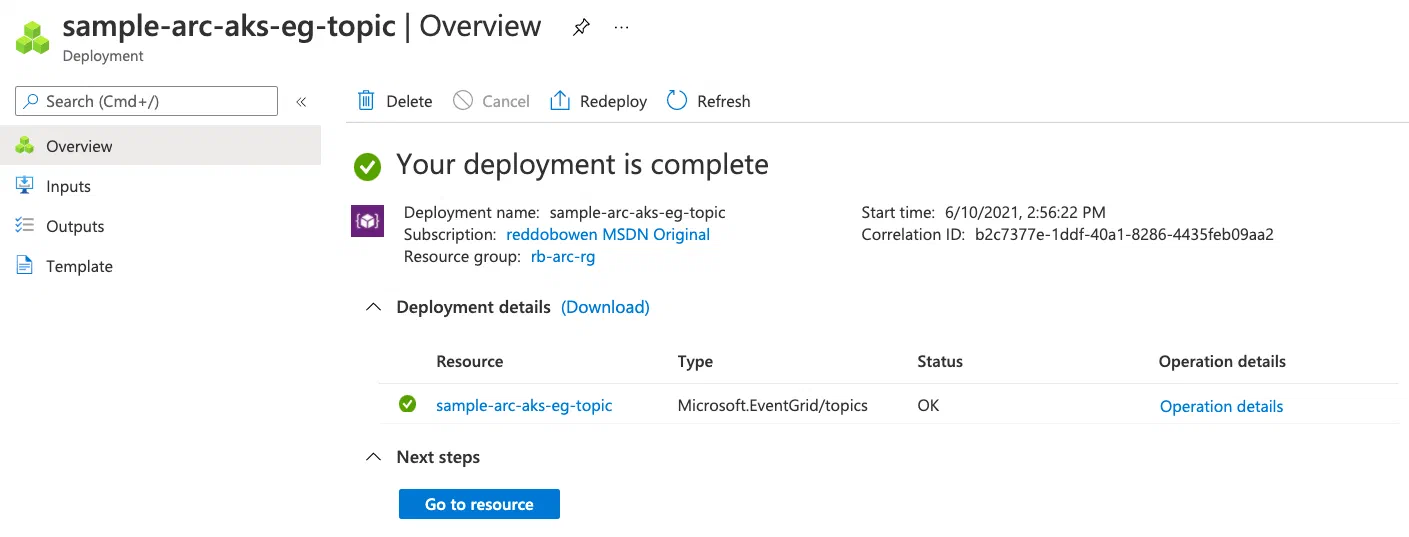Click the Go to resource button
The image size is (1409, 537).
pos(479,504)
